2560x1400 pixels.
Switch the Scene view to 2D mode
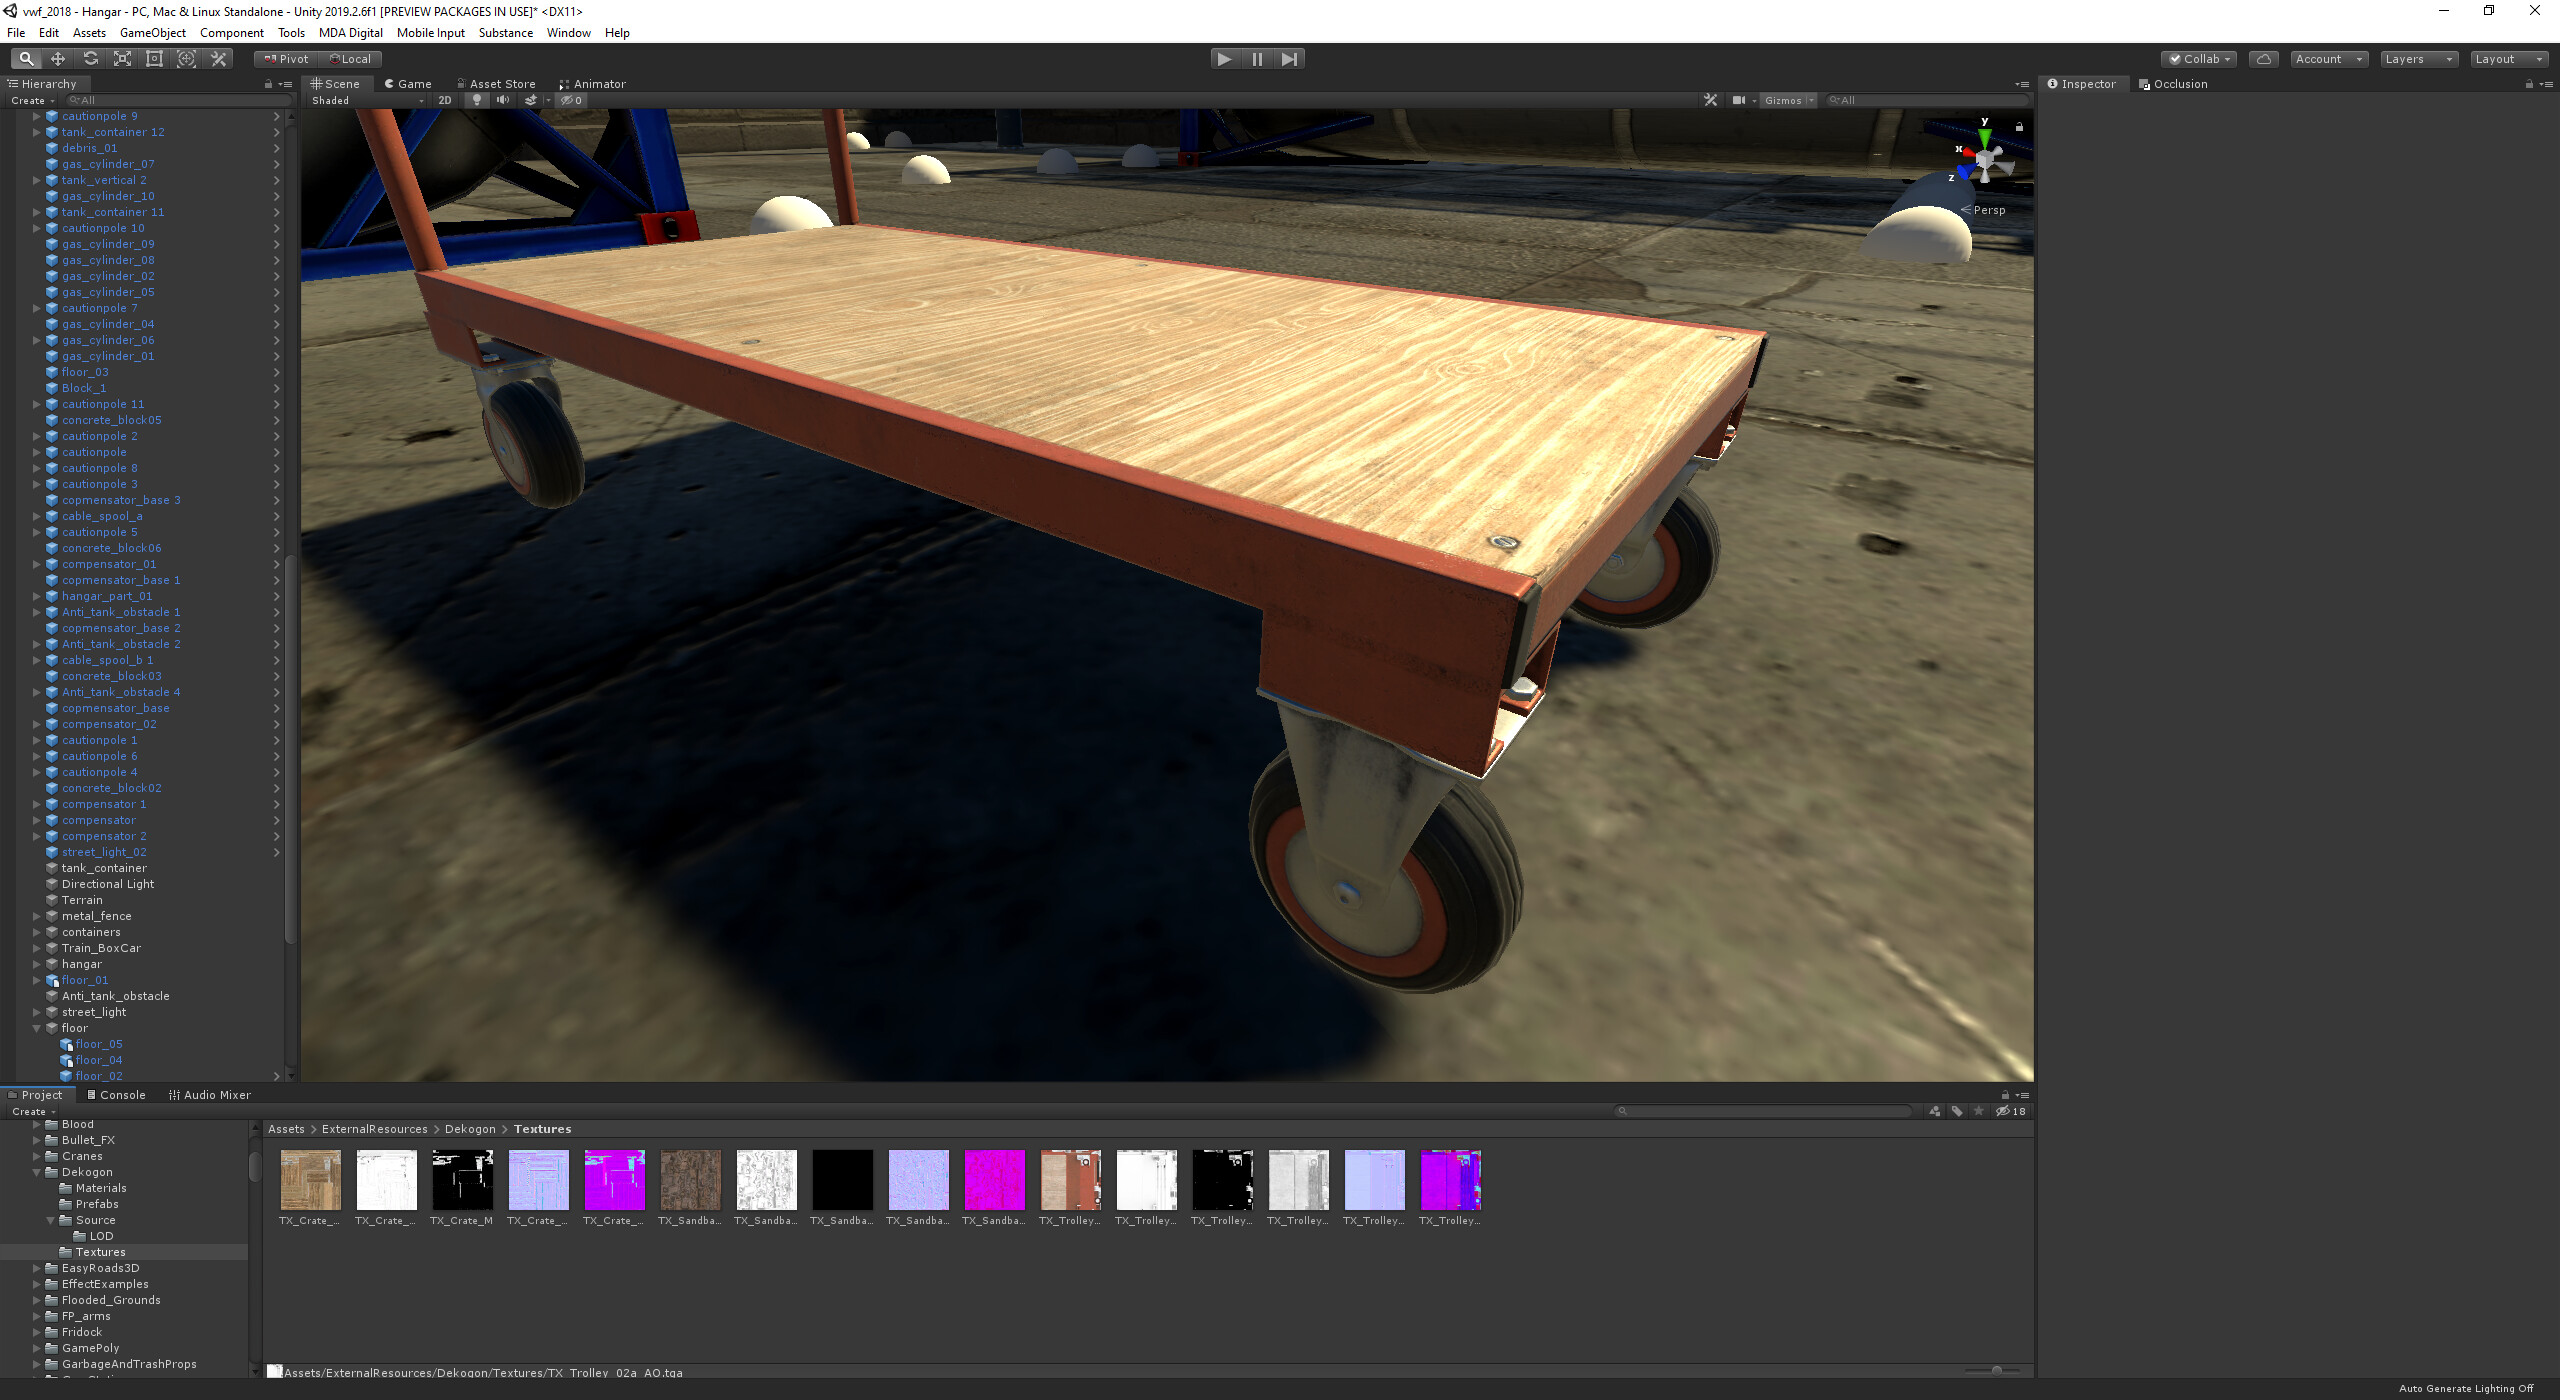click(445, 100)
